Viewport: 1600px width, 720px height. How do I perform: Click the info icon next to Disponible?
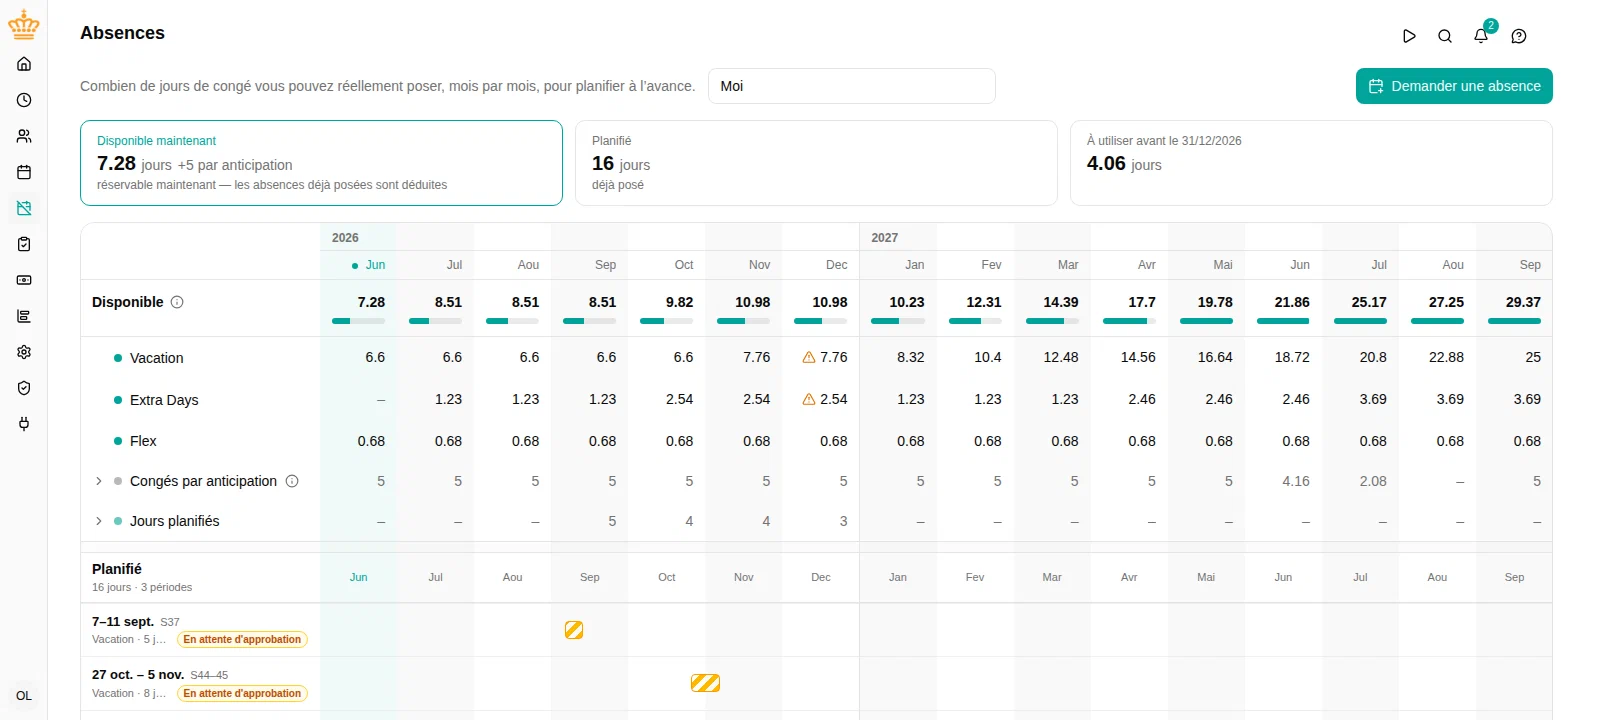[x=177, y=302]
